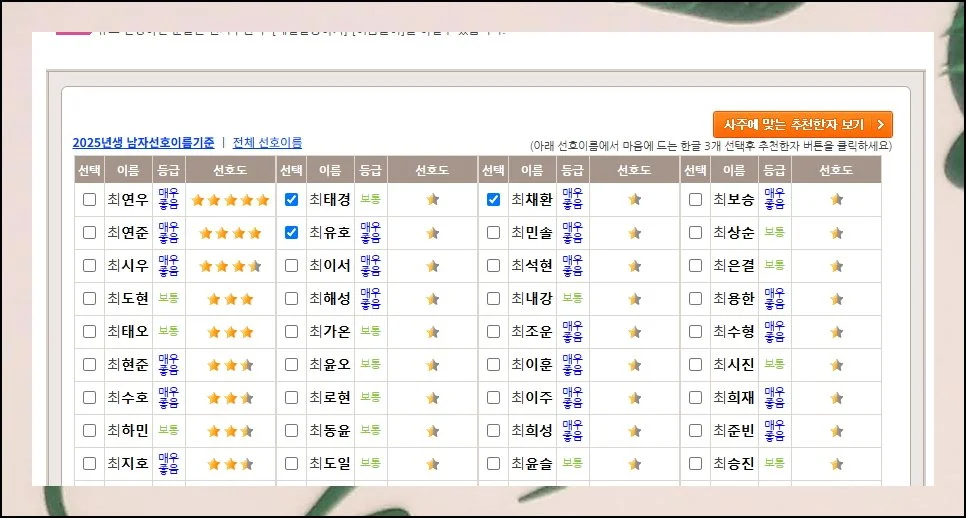
Task: Click the star icon for 최채환
Action: (634, 200)
